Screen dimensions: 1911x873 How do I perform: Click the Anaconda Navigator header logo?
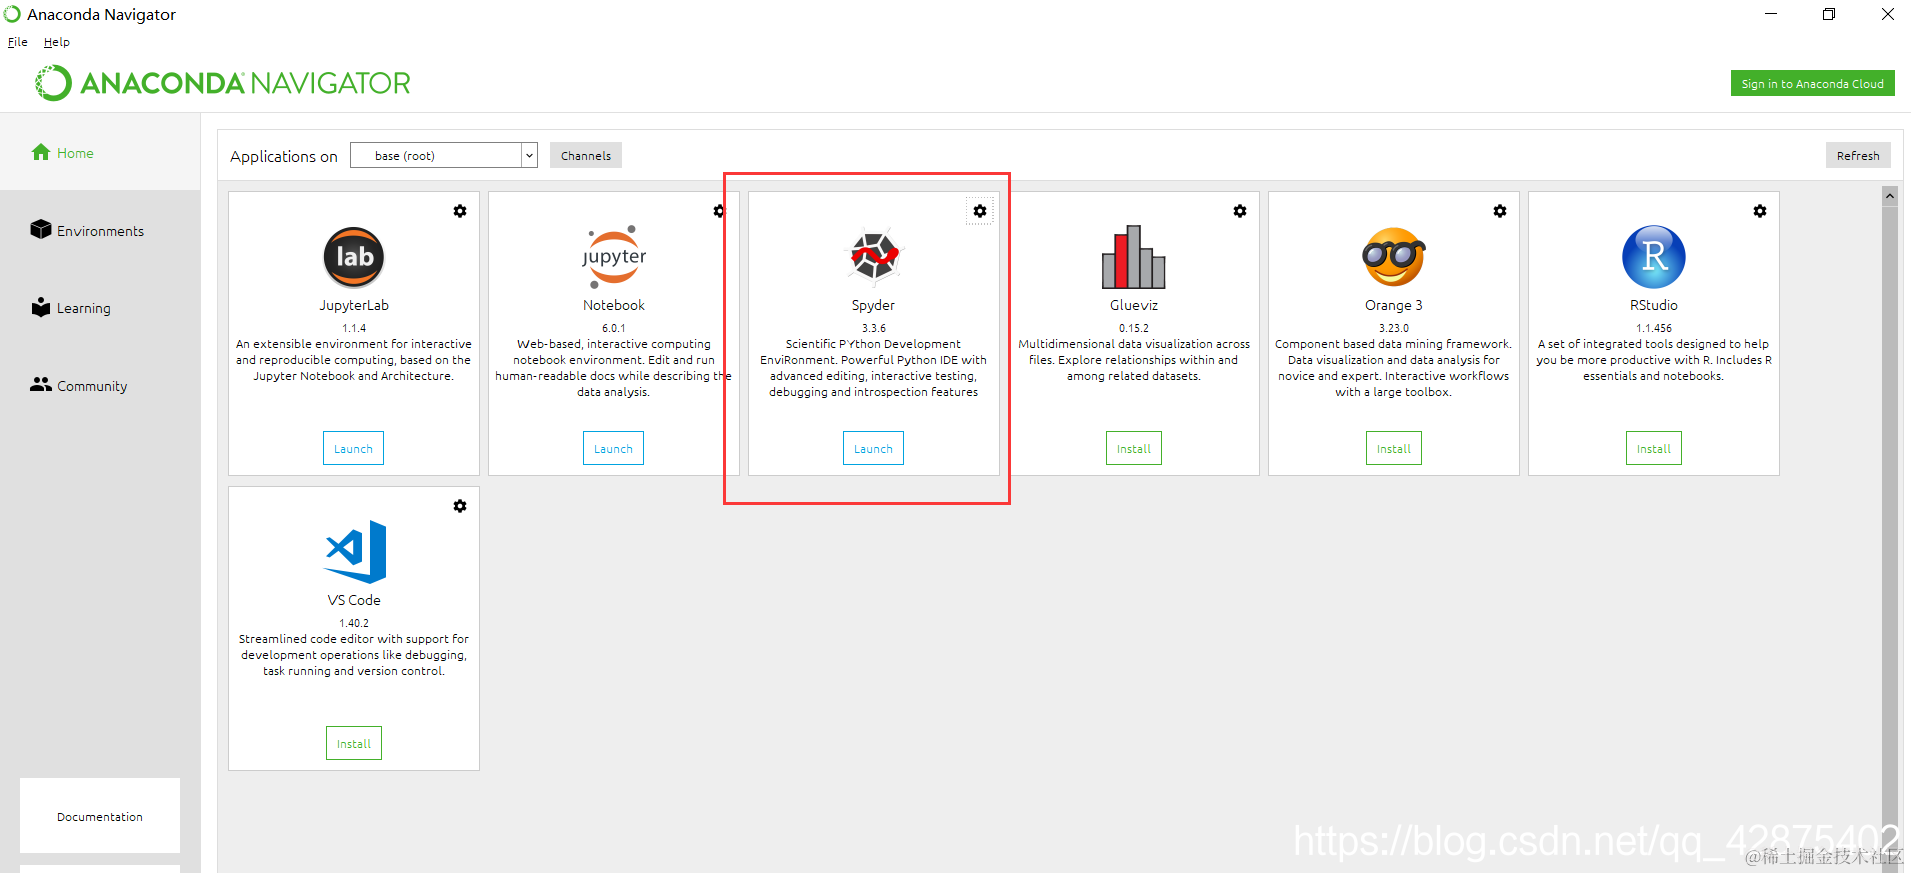223,83
